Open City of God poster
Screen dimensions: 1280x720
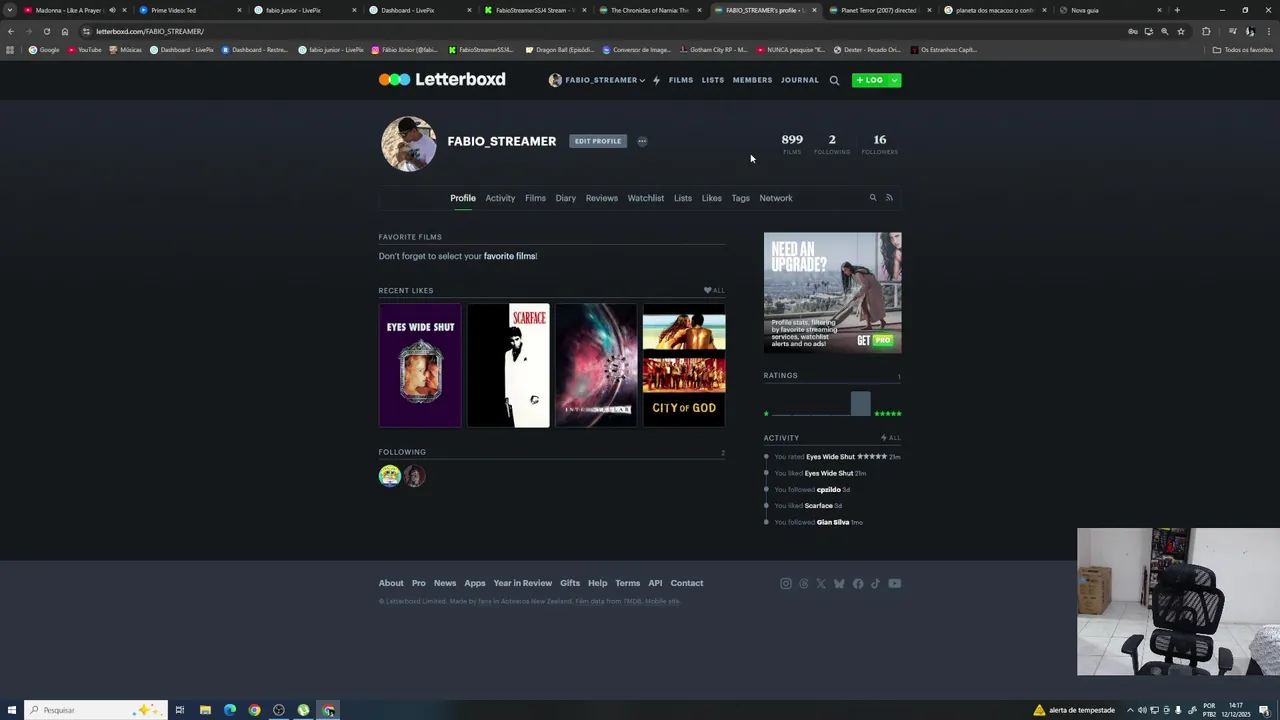click(x=684, y=365)
